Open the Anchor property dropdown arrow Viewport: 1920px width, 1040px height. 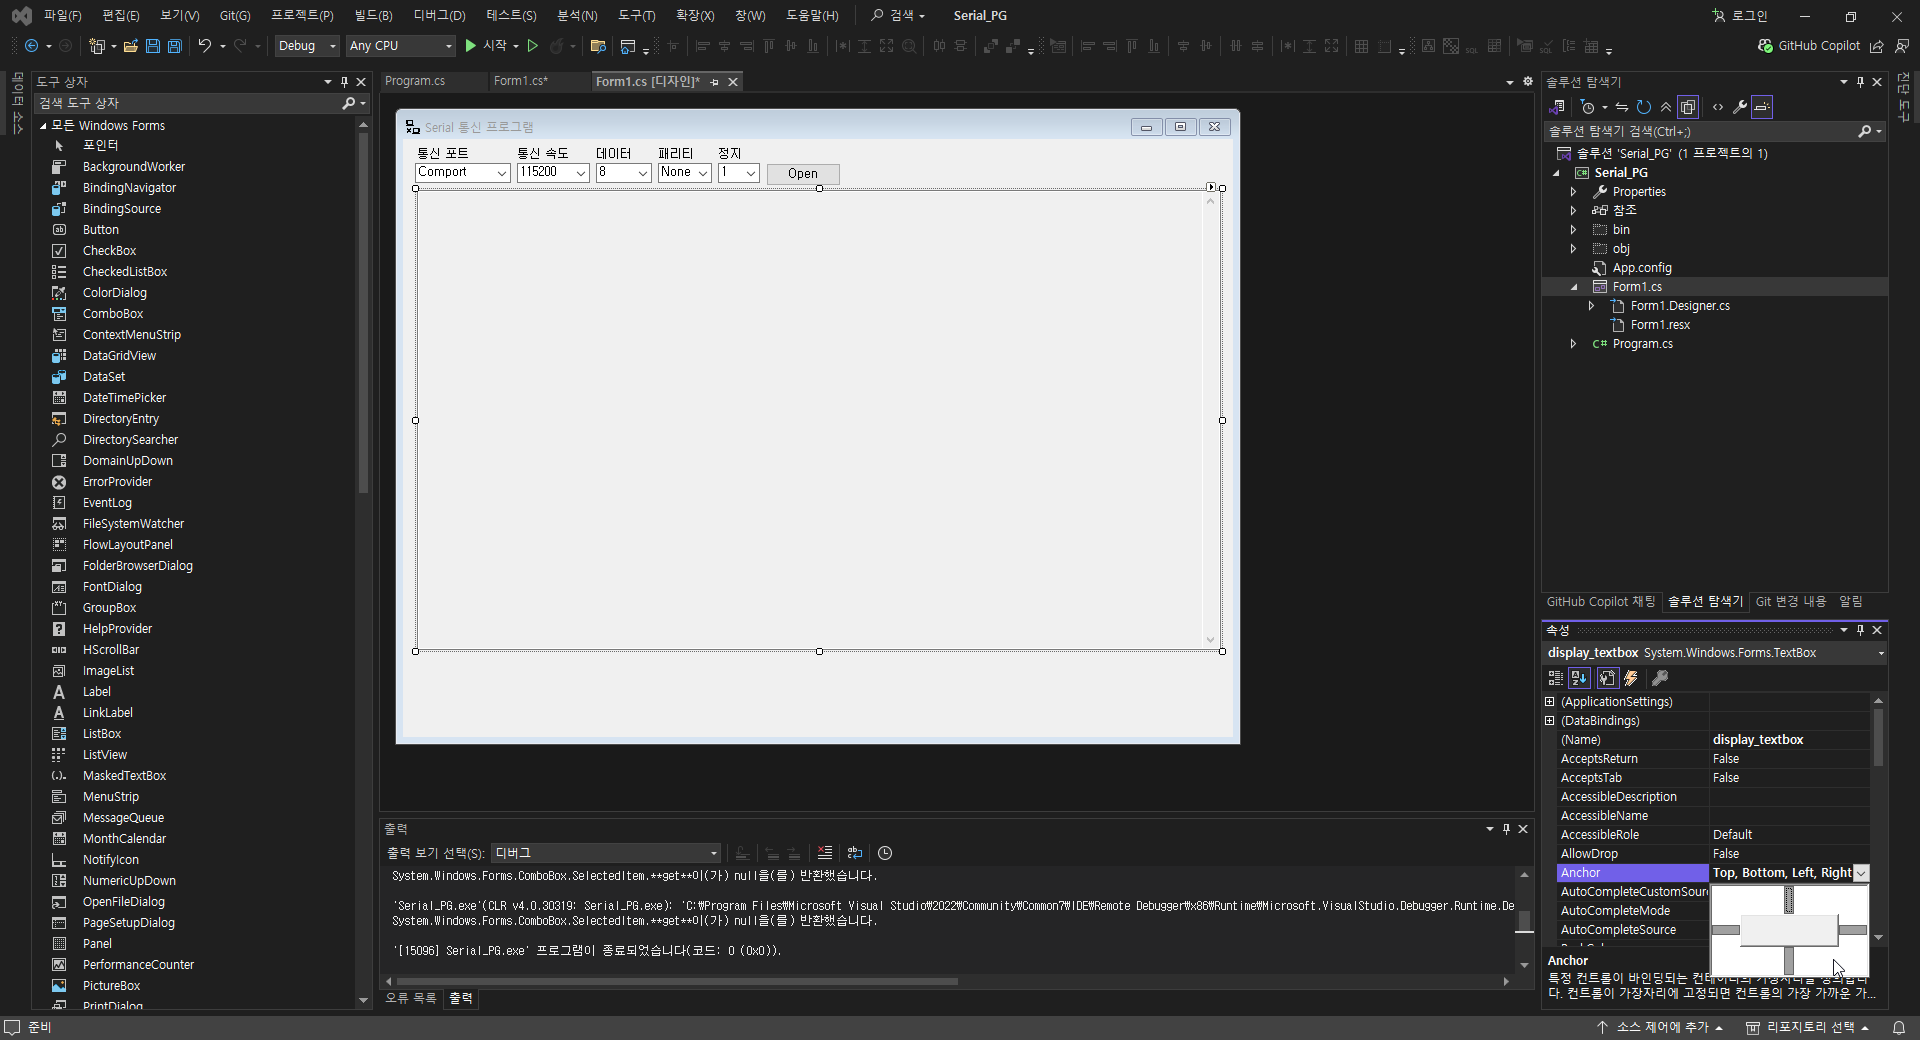pos(1861,873)
